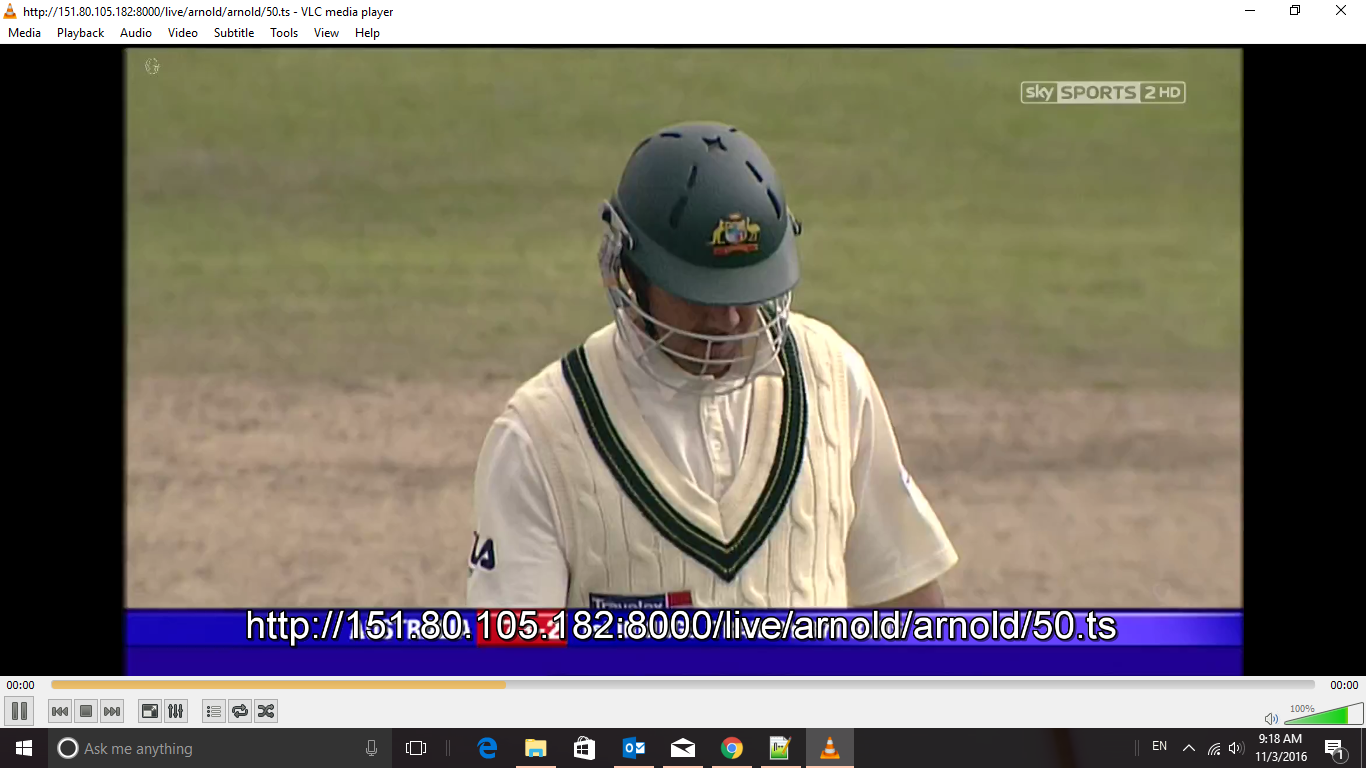Open the Help menu

367,33
